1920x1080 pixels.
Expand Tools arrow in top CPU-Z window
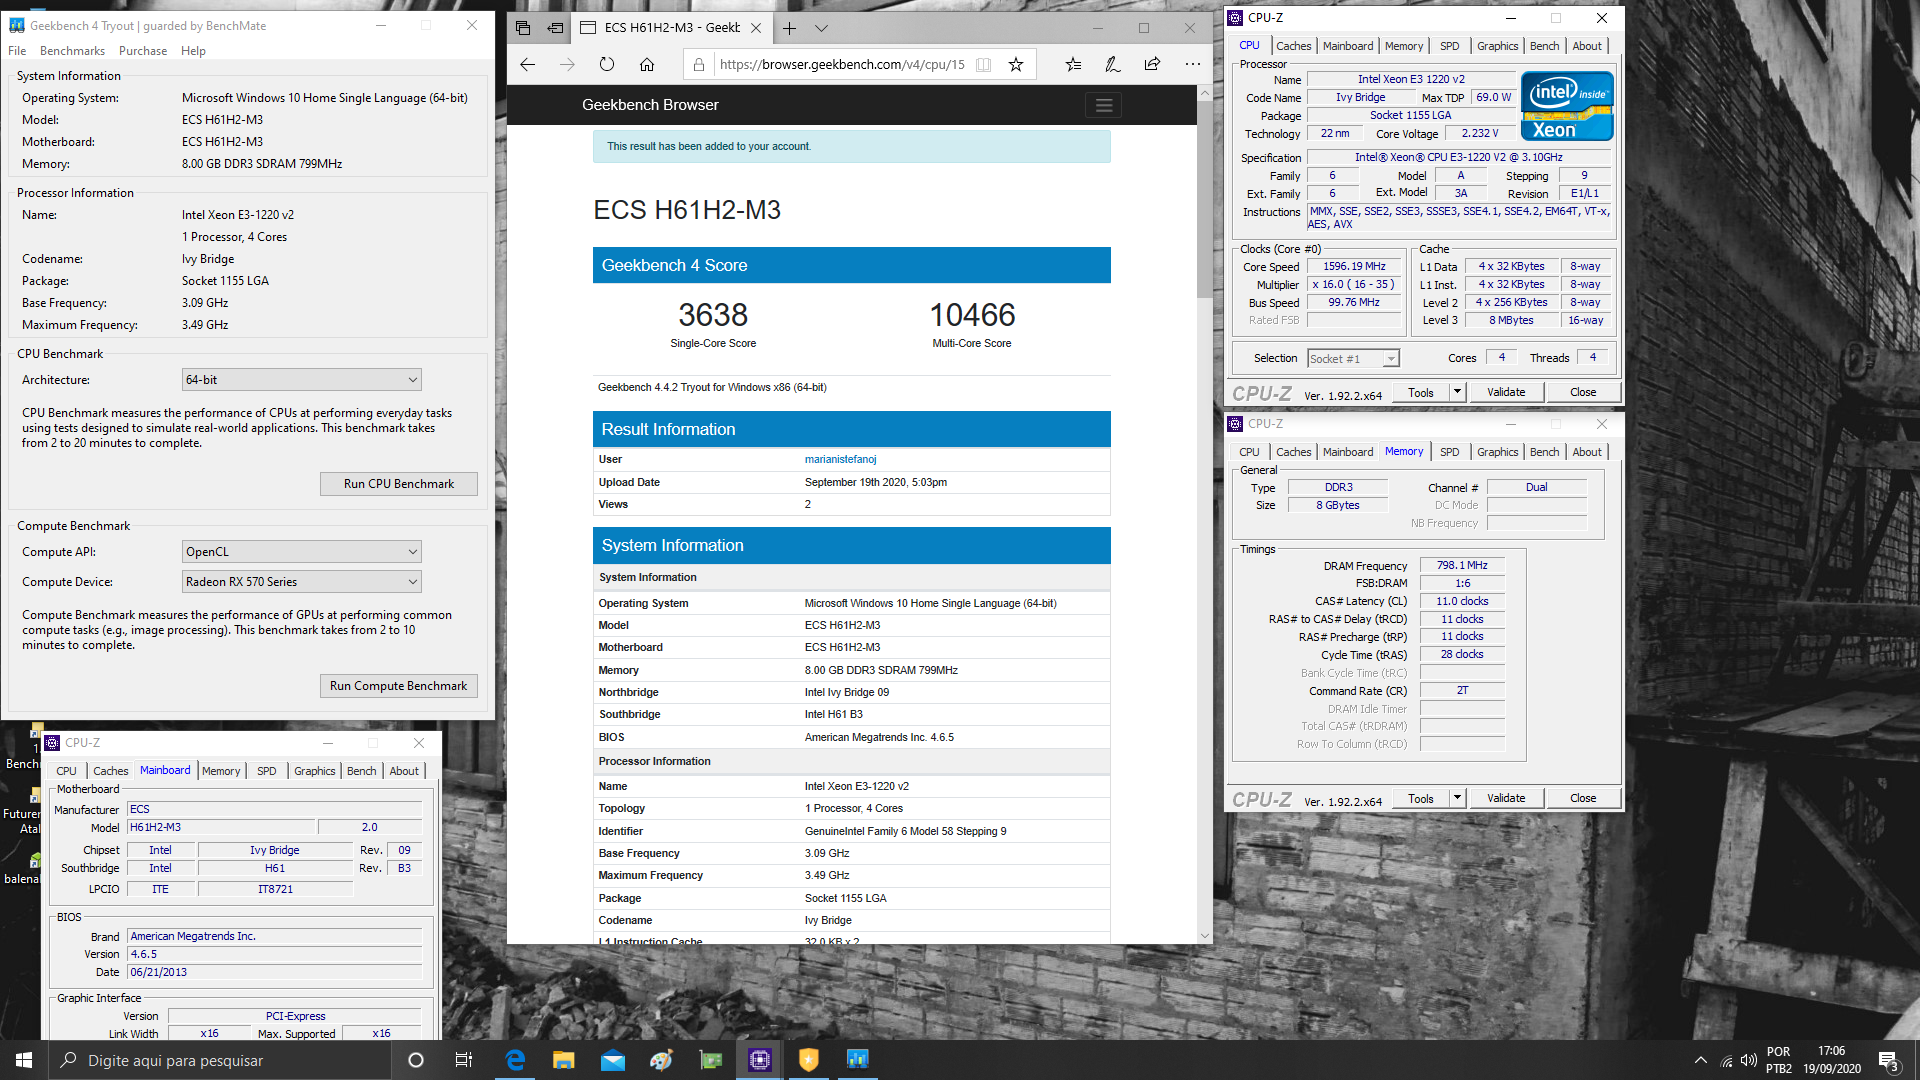click(x=1457, y=392)
